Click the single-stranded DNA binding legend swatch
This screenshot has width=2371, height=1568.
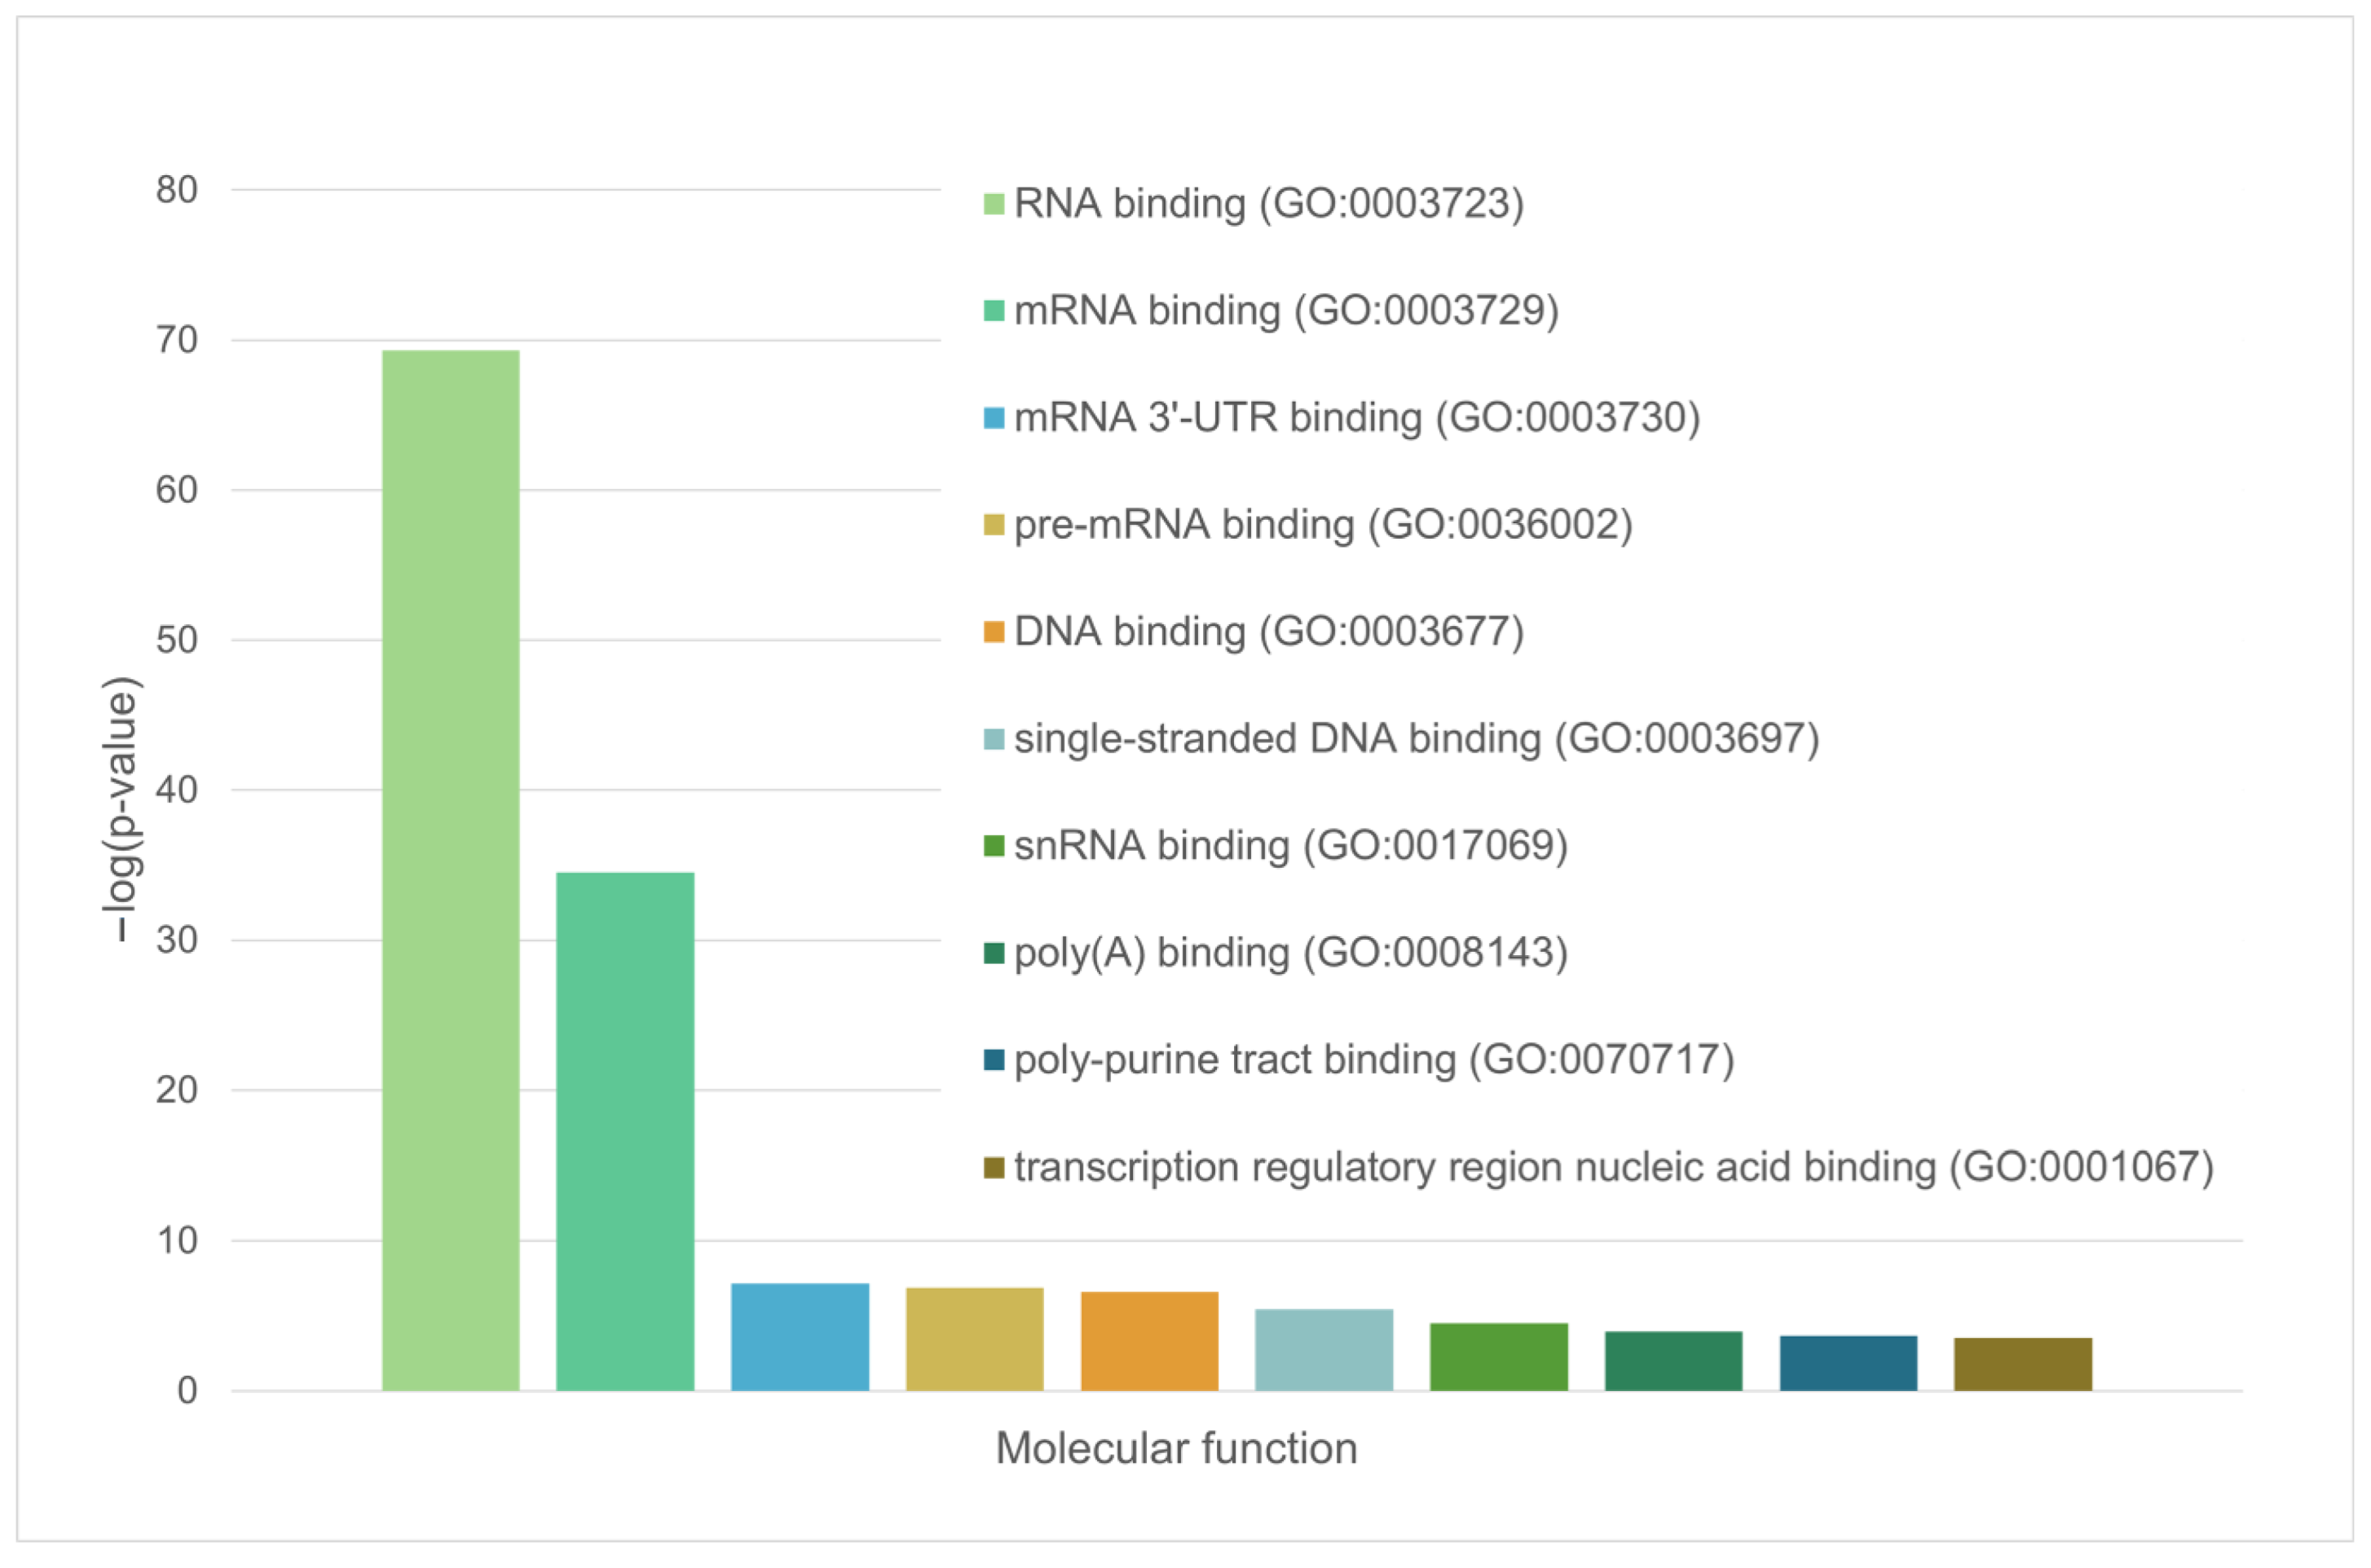993,739
